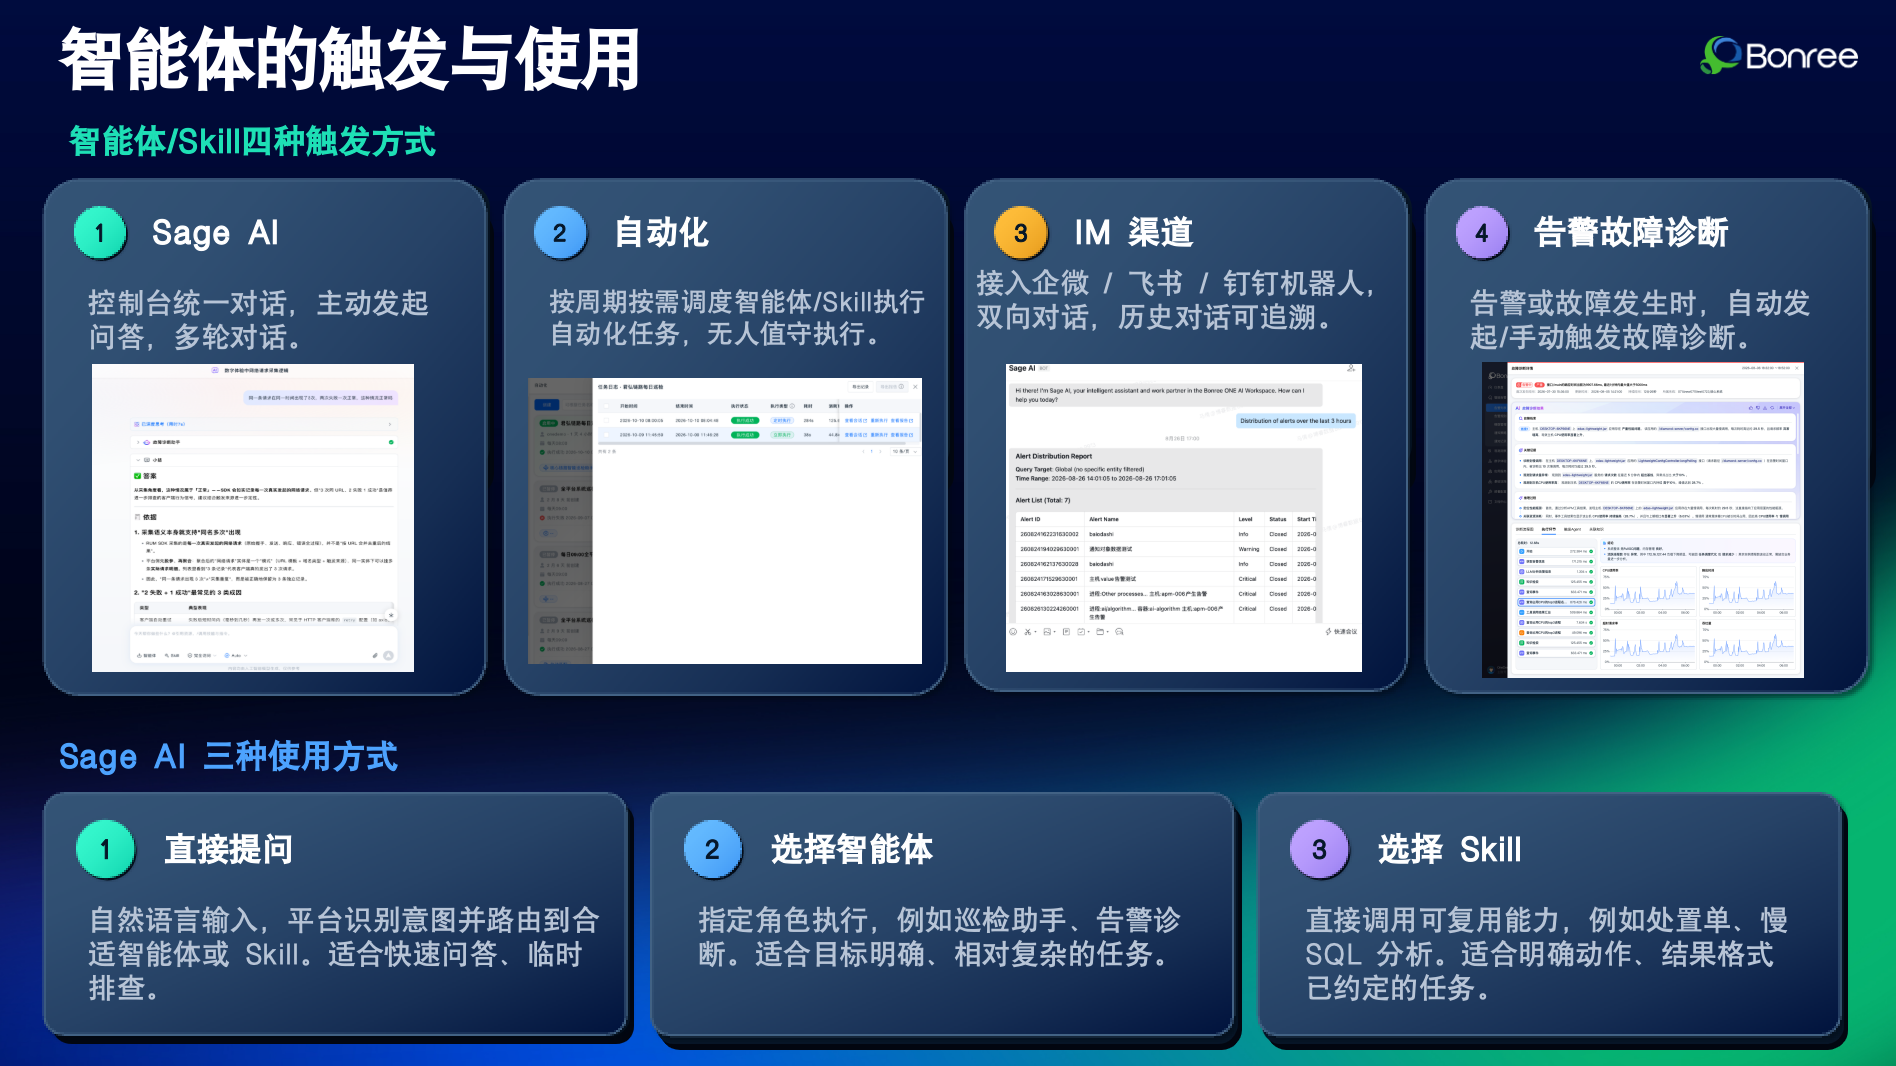
Task: Click the subtitle "智能体/Skill四种触发方式"
Action: click(x=252, y=141)
